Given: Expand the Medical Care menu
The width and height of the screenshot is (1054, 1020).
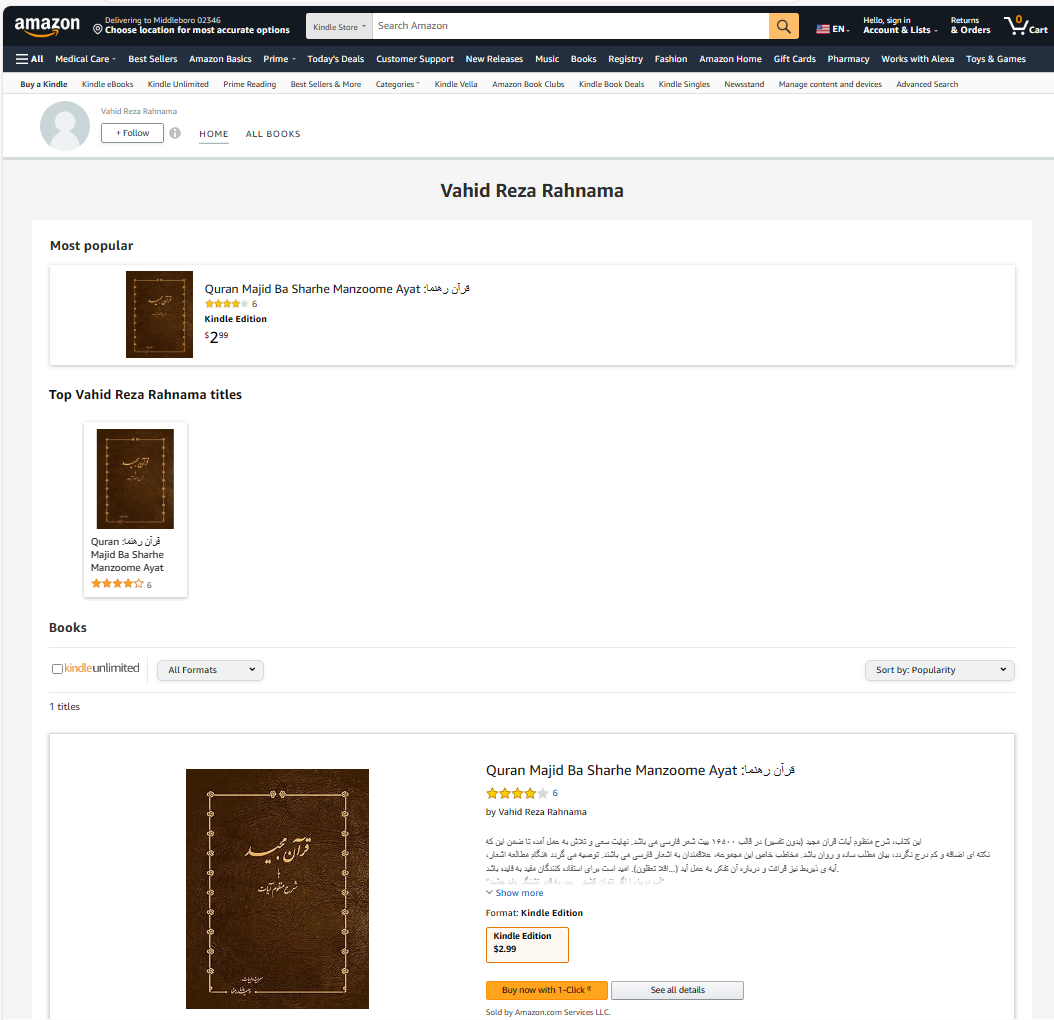Looking at the screenshot, I should click(x=85, y=59).
